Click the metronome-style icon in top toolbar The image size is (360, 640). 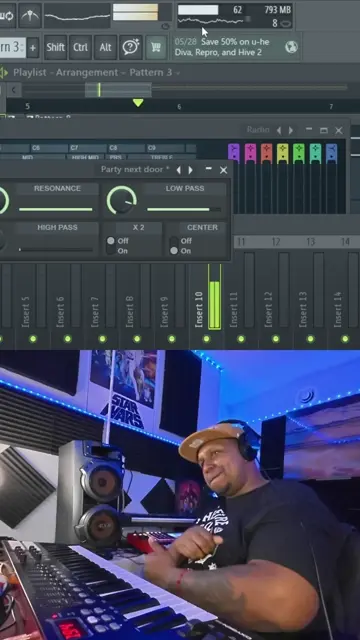[30, 16]
